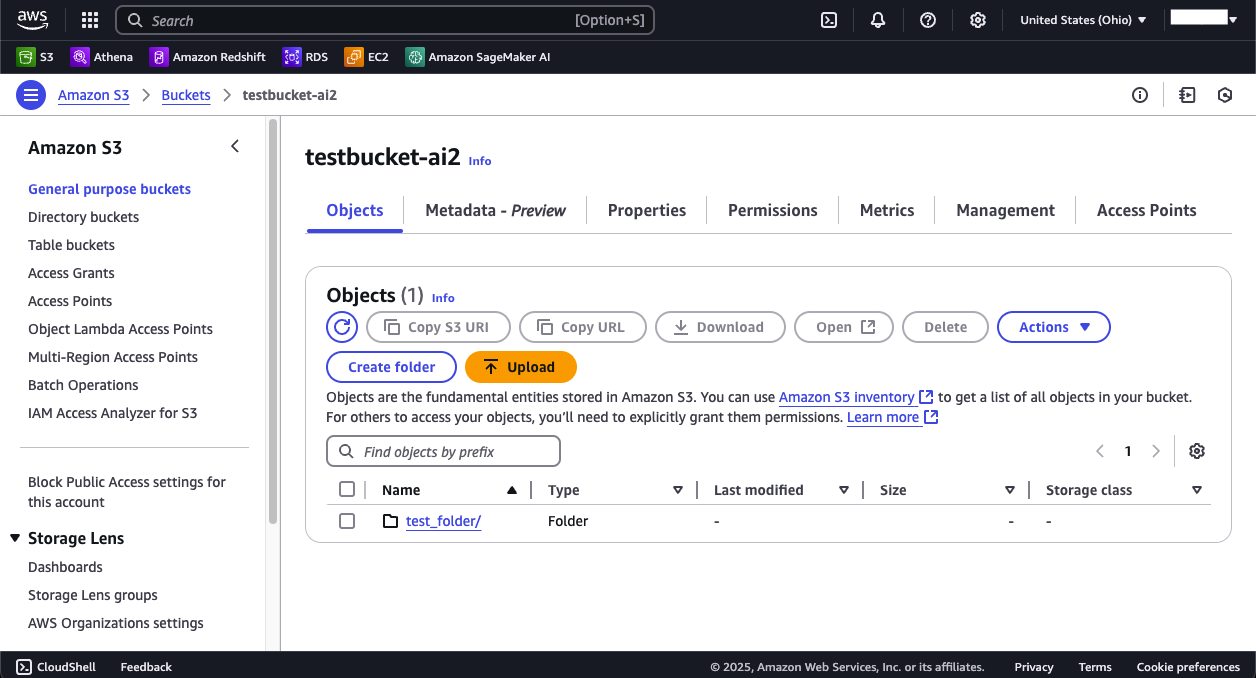This screenshot has height=678, width=1256.
Task: Click external link icon beside Amazon S3 inventory
Action: (x=927, y=397)
